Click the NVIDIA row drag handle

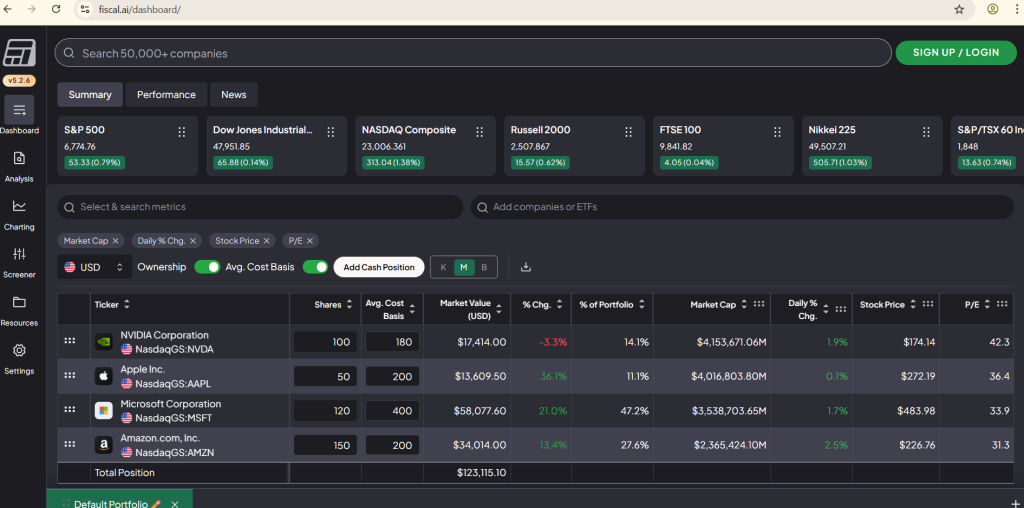pyautogui.click(x=70, y=341)
